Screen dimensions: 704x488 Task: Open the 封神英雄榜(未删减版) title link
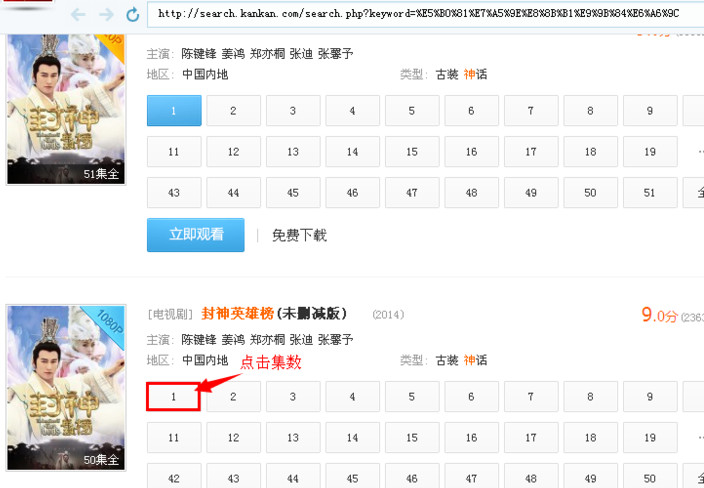click(x=274, y=313)
